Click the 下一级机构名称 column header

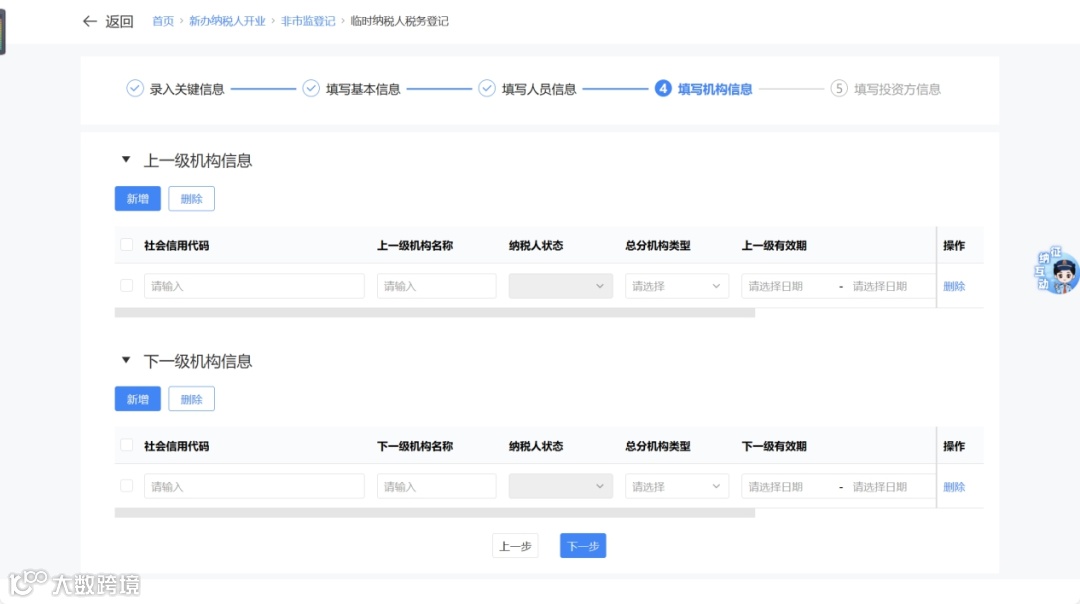[x=415, y=446]
